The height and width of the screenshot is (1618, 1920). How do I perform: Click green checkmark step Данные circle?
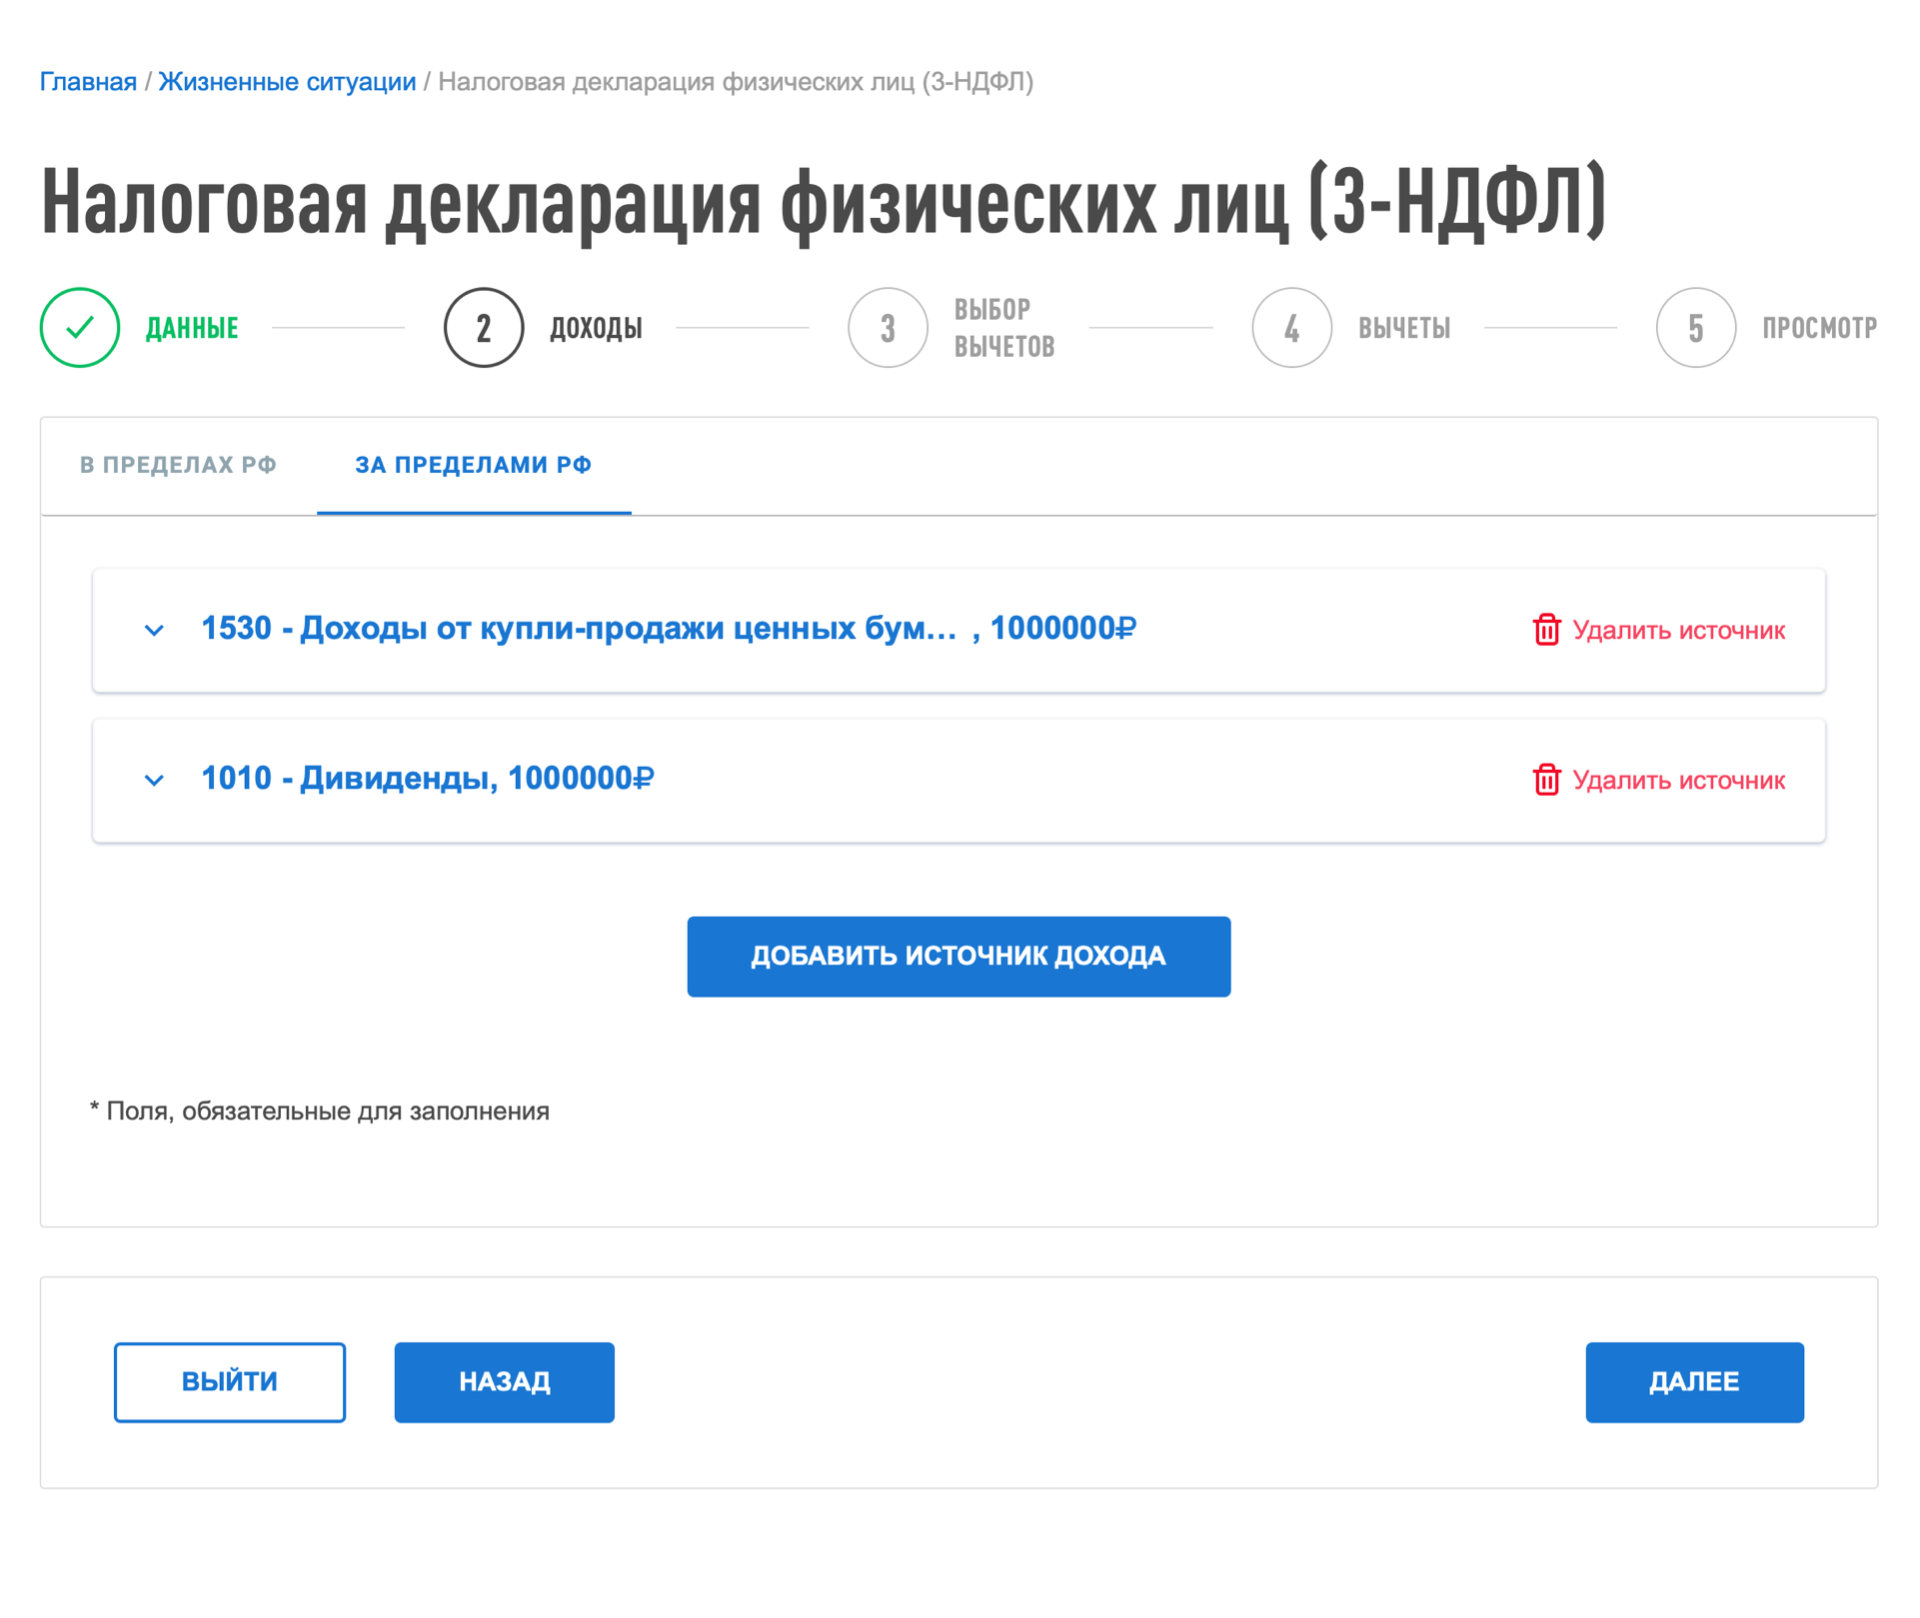[x=80, y=328]
